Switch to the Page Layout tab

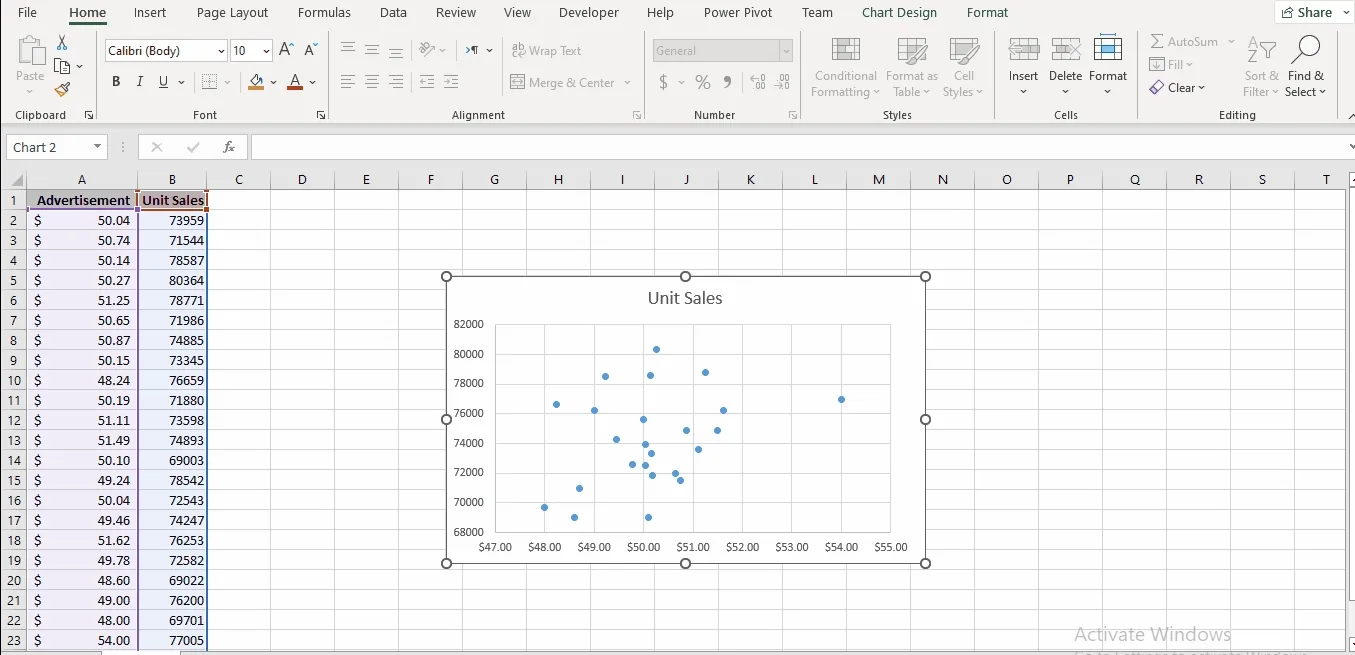pos(232,13)
